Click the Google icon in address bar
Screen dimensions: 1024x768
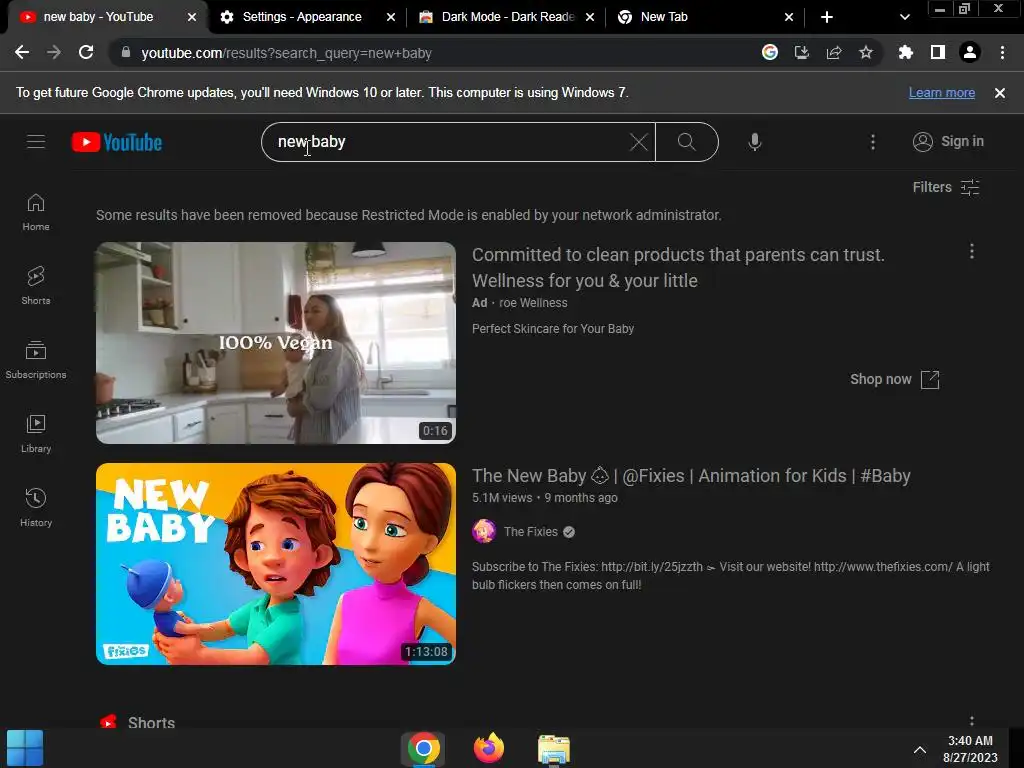pyautogui.click(x=770, y=52)
